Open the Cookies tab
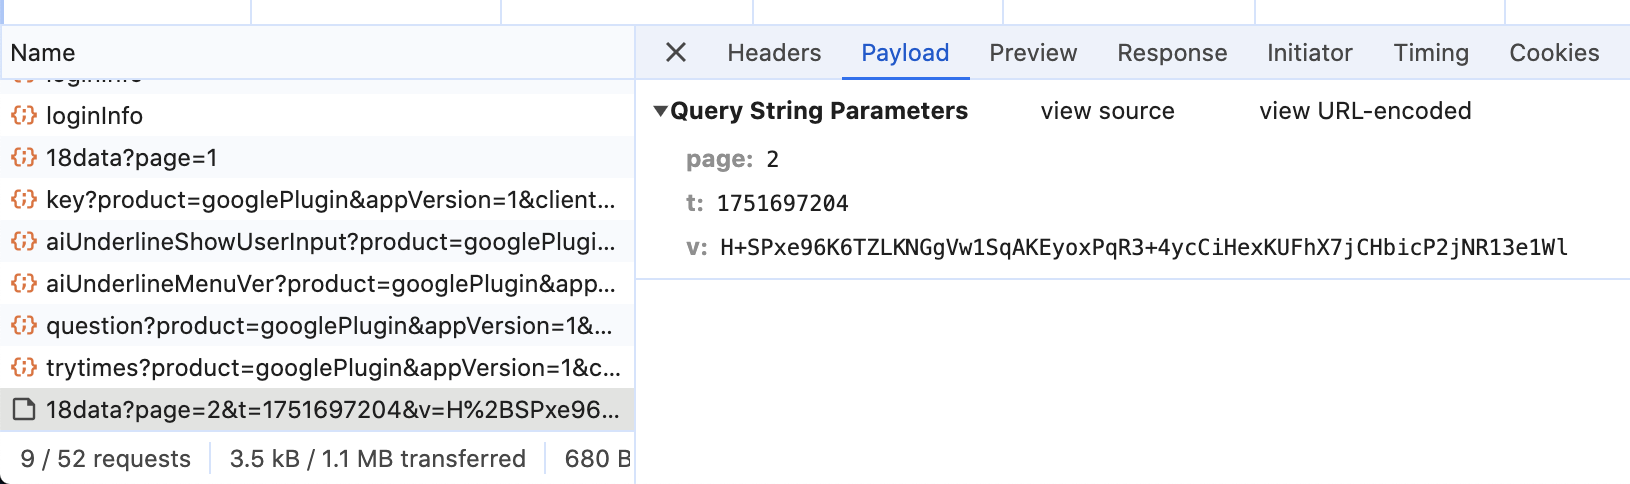 coord(1554,53)
